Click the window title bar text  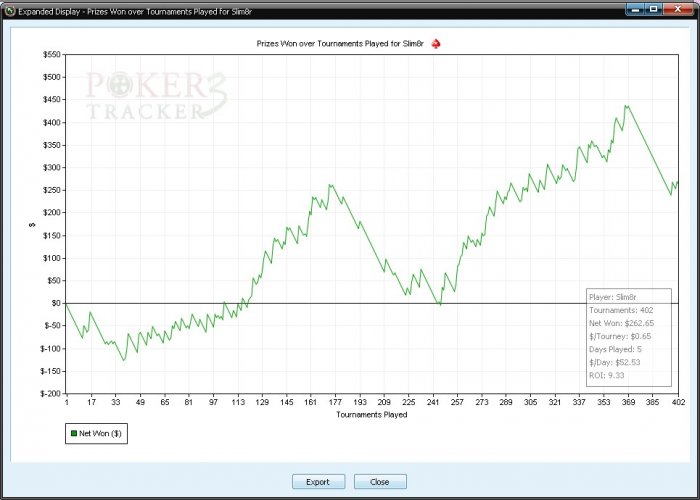(135, 11)
